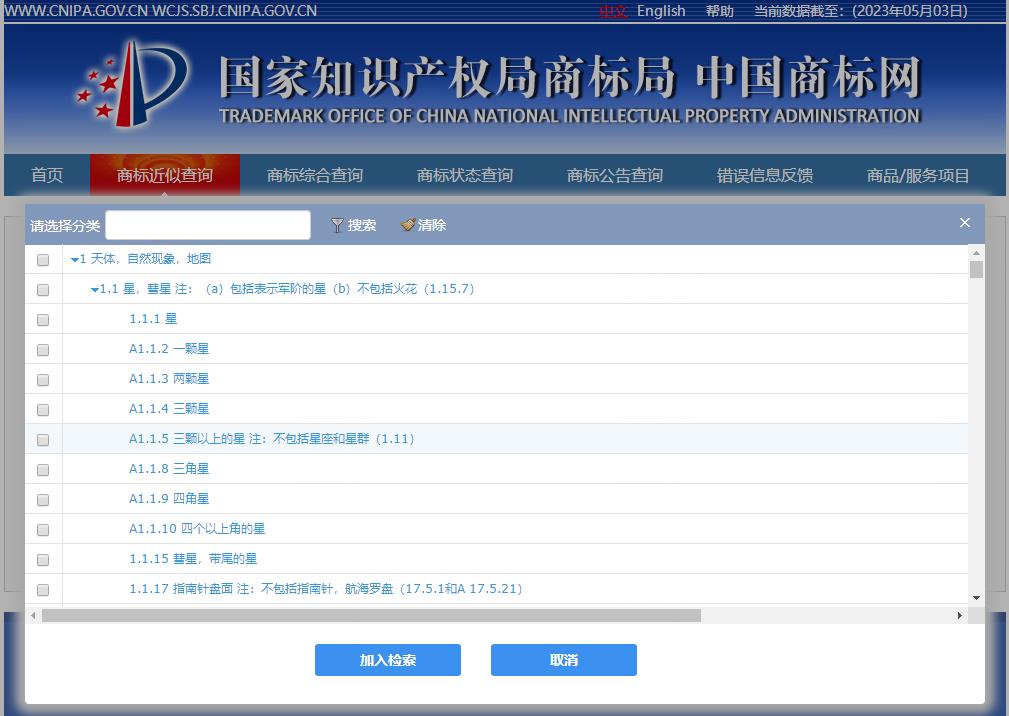Select tree item A1.1.8 三角星
The width and height of the screenshot is (1009, 716).
169,468
